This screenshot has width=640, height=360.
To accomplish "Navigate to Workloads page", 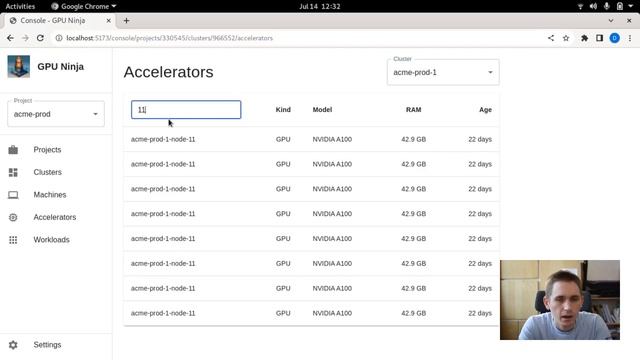I will (51, 240).
